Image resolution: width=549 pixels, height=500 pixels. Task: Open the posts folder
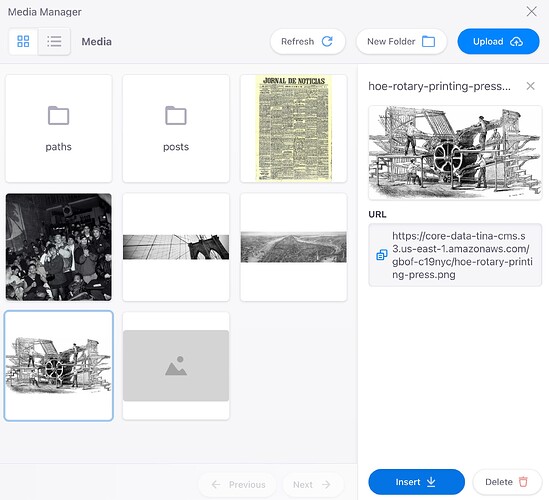click(176, 129)
